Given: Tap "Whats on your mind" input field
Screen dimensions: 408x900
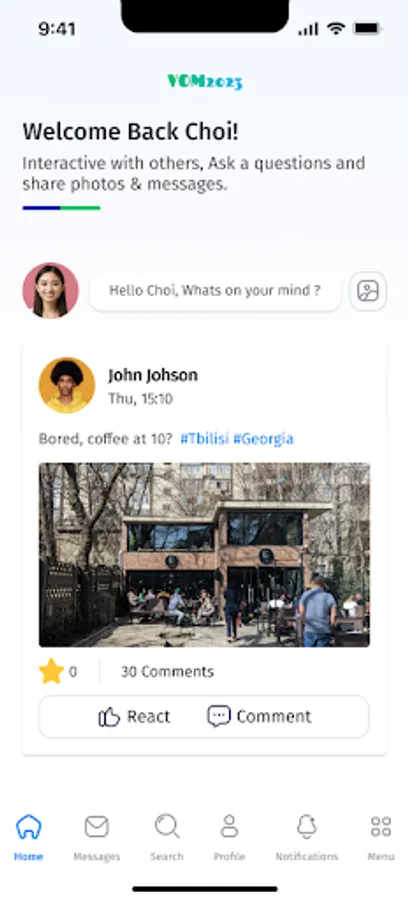Looking at the screenshot, I should [x=215, y=290].
